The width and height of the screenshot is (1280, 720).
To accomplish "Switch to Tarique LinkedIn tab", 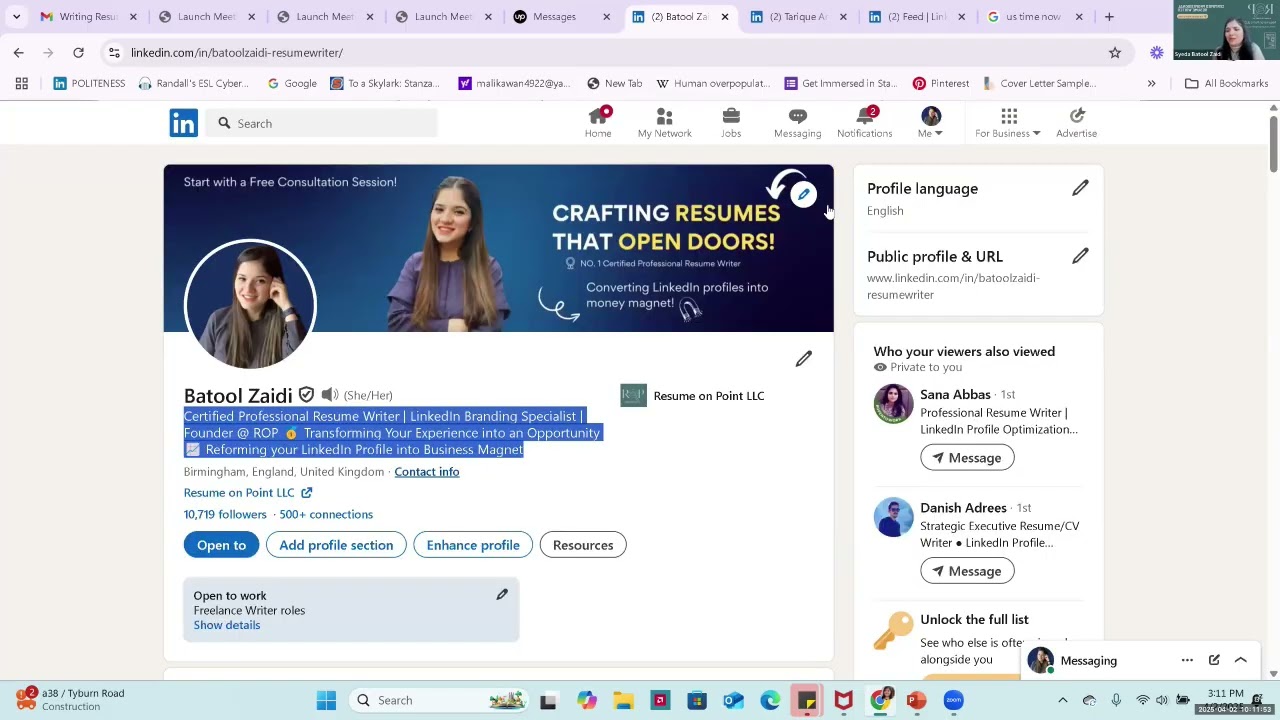I will click(796, 17).
